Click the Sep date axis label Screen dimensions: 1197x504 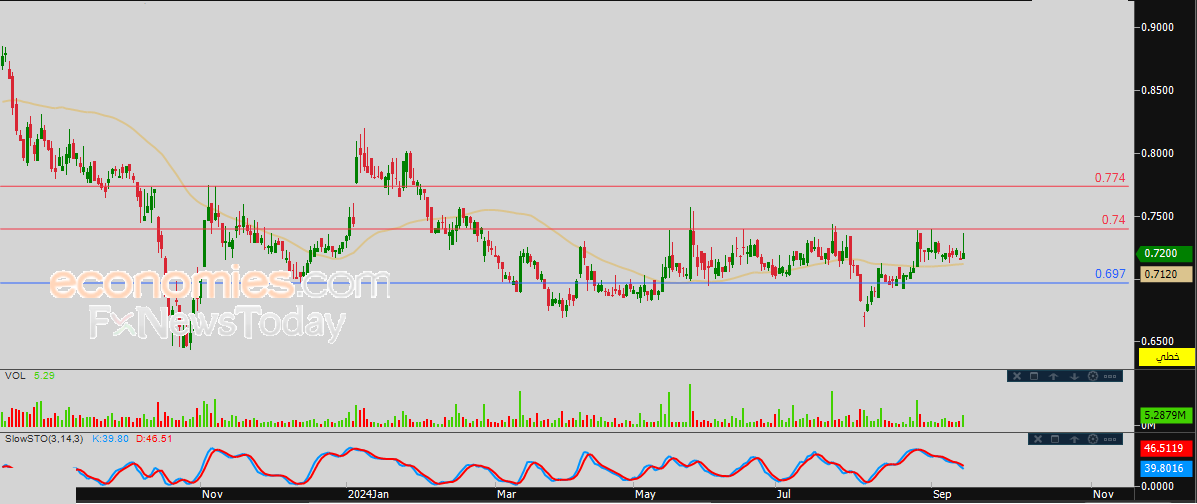[x=943, y=495]
